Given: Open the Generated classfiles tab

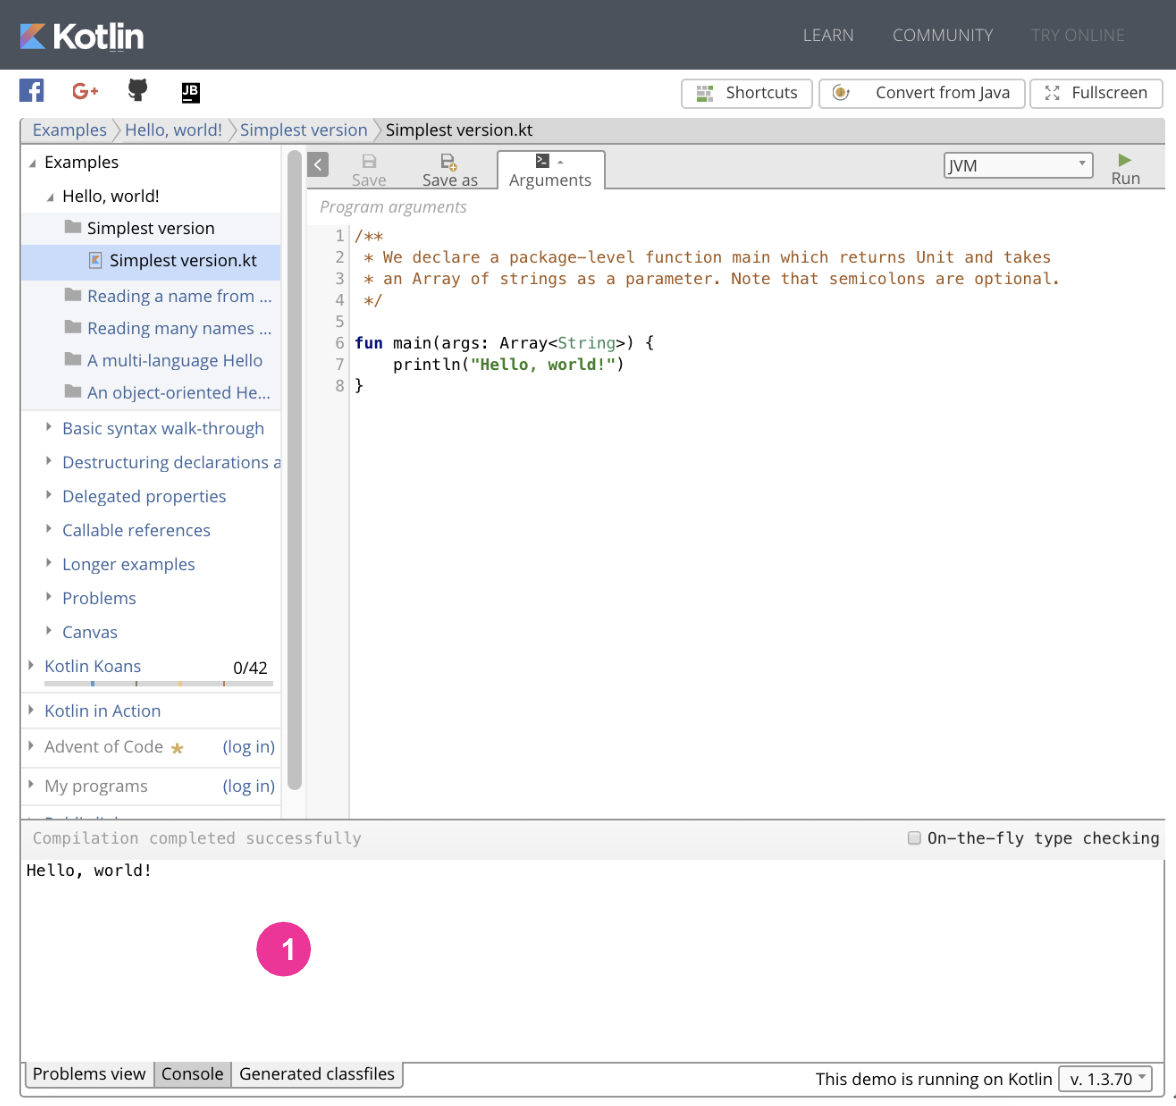Looking at the screenshot, I should [317, 1074].
